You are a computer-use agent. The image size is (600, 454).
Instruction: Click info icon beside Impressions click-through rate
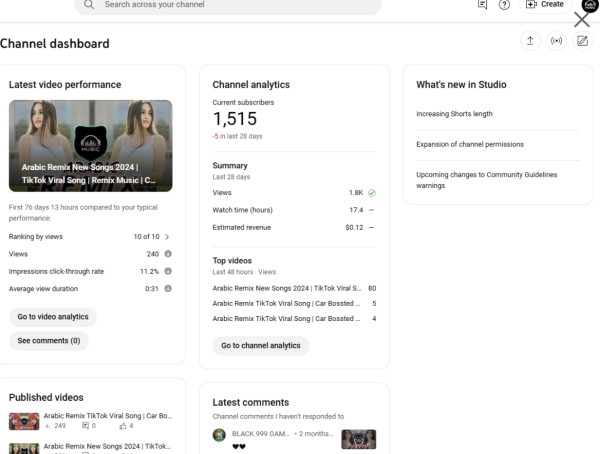tap(168, 271)
